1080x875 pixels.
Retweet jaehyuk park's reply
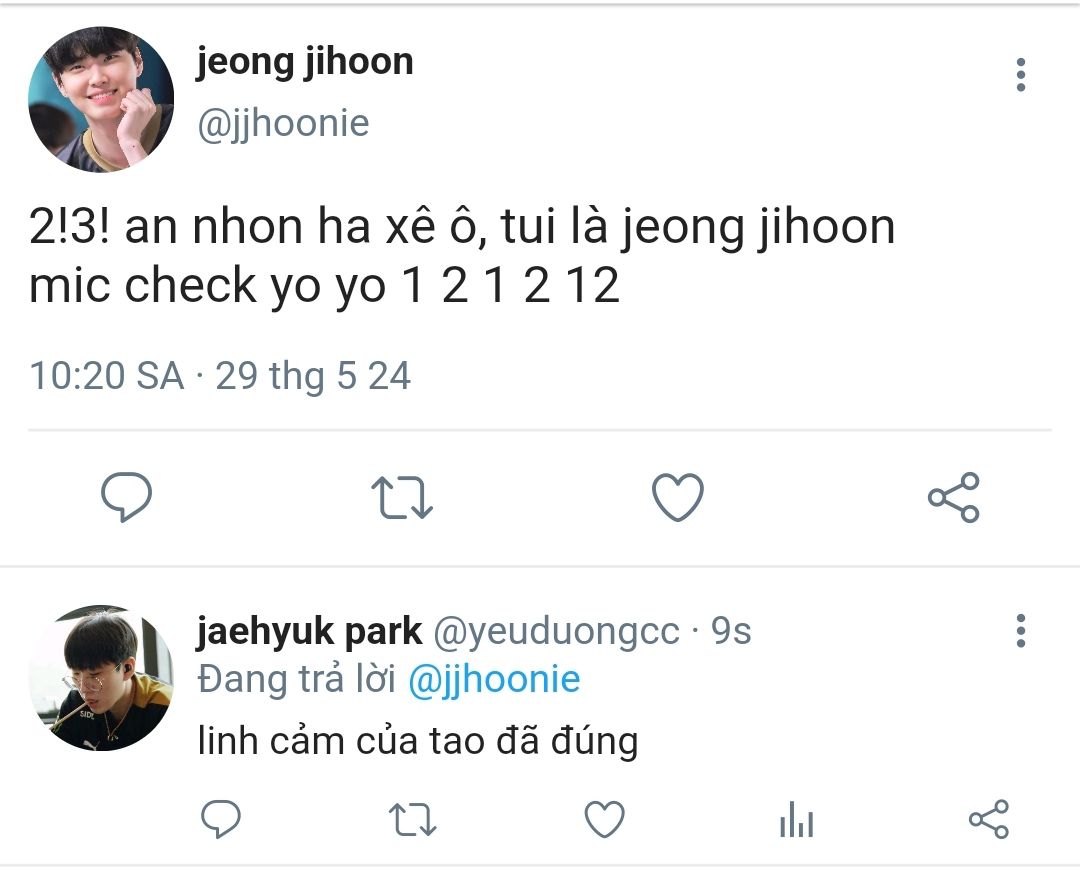pos(413,819)
